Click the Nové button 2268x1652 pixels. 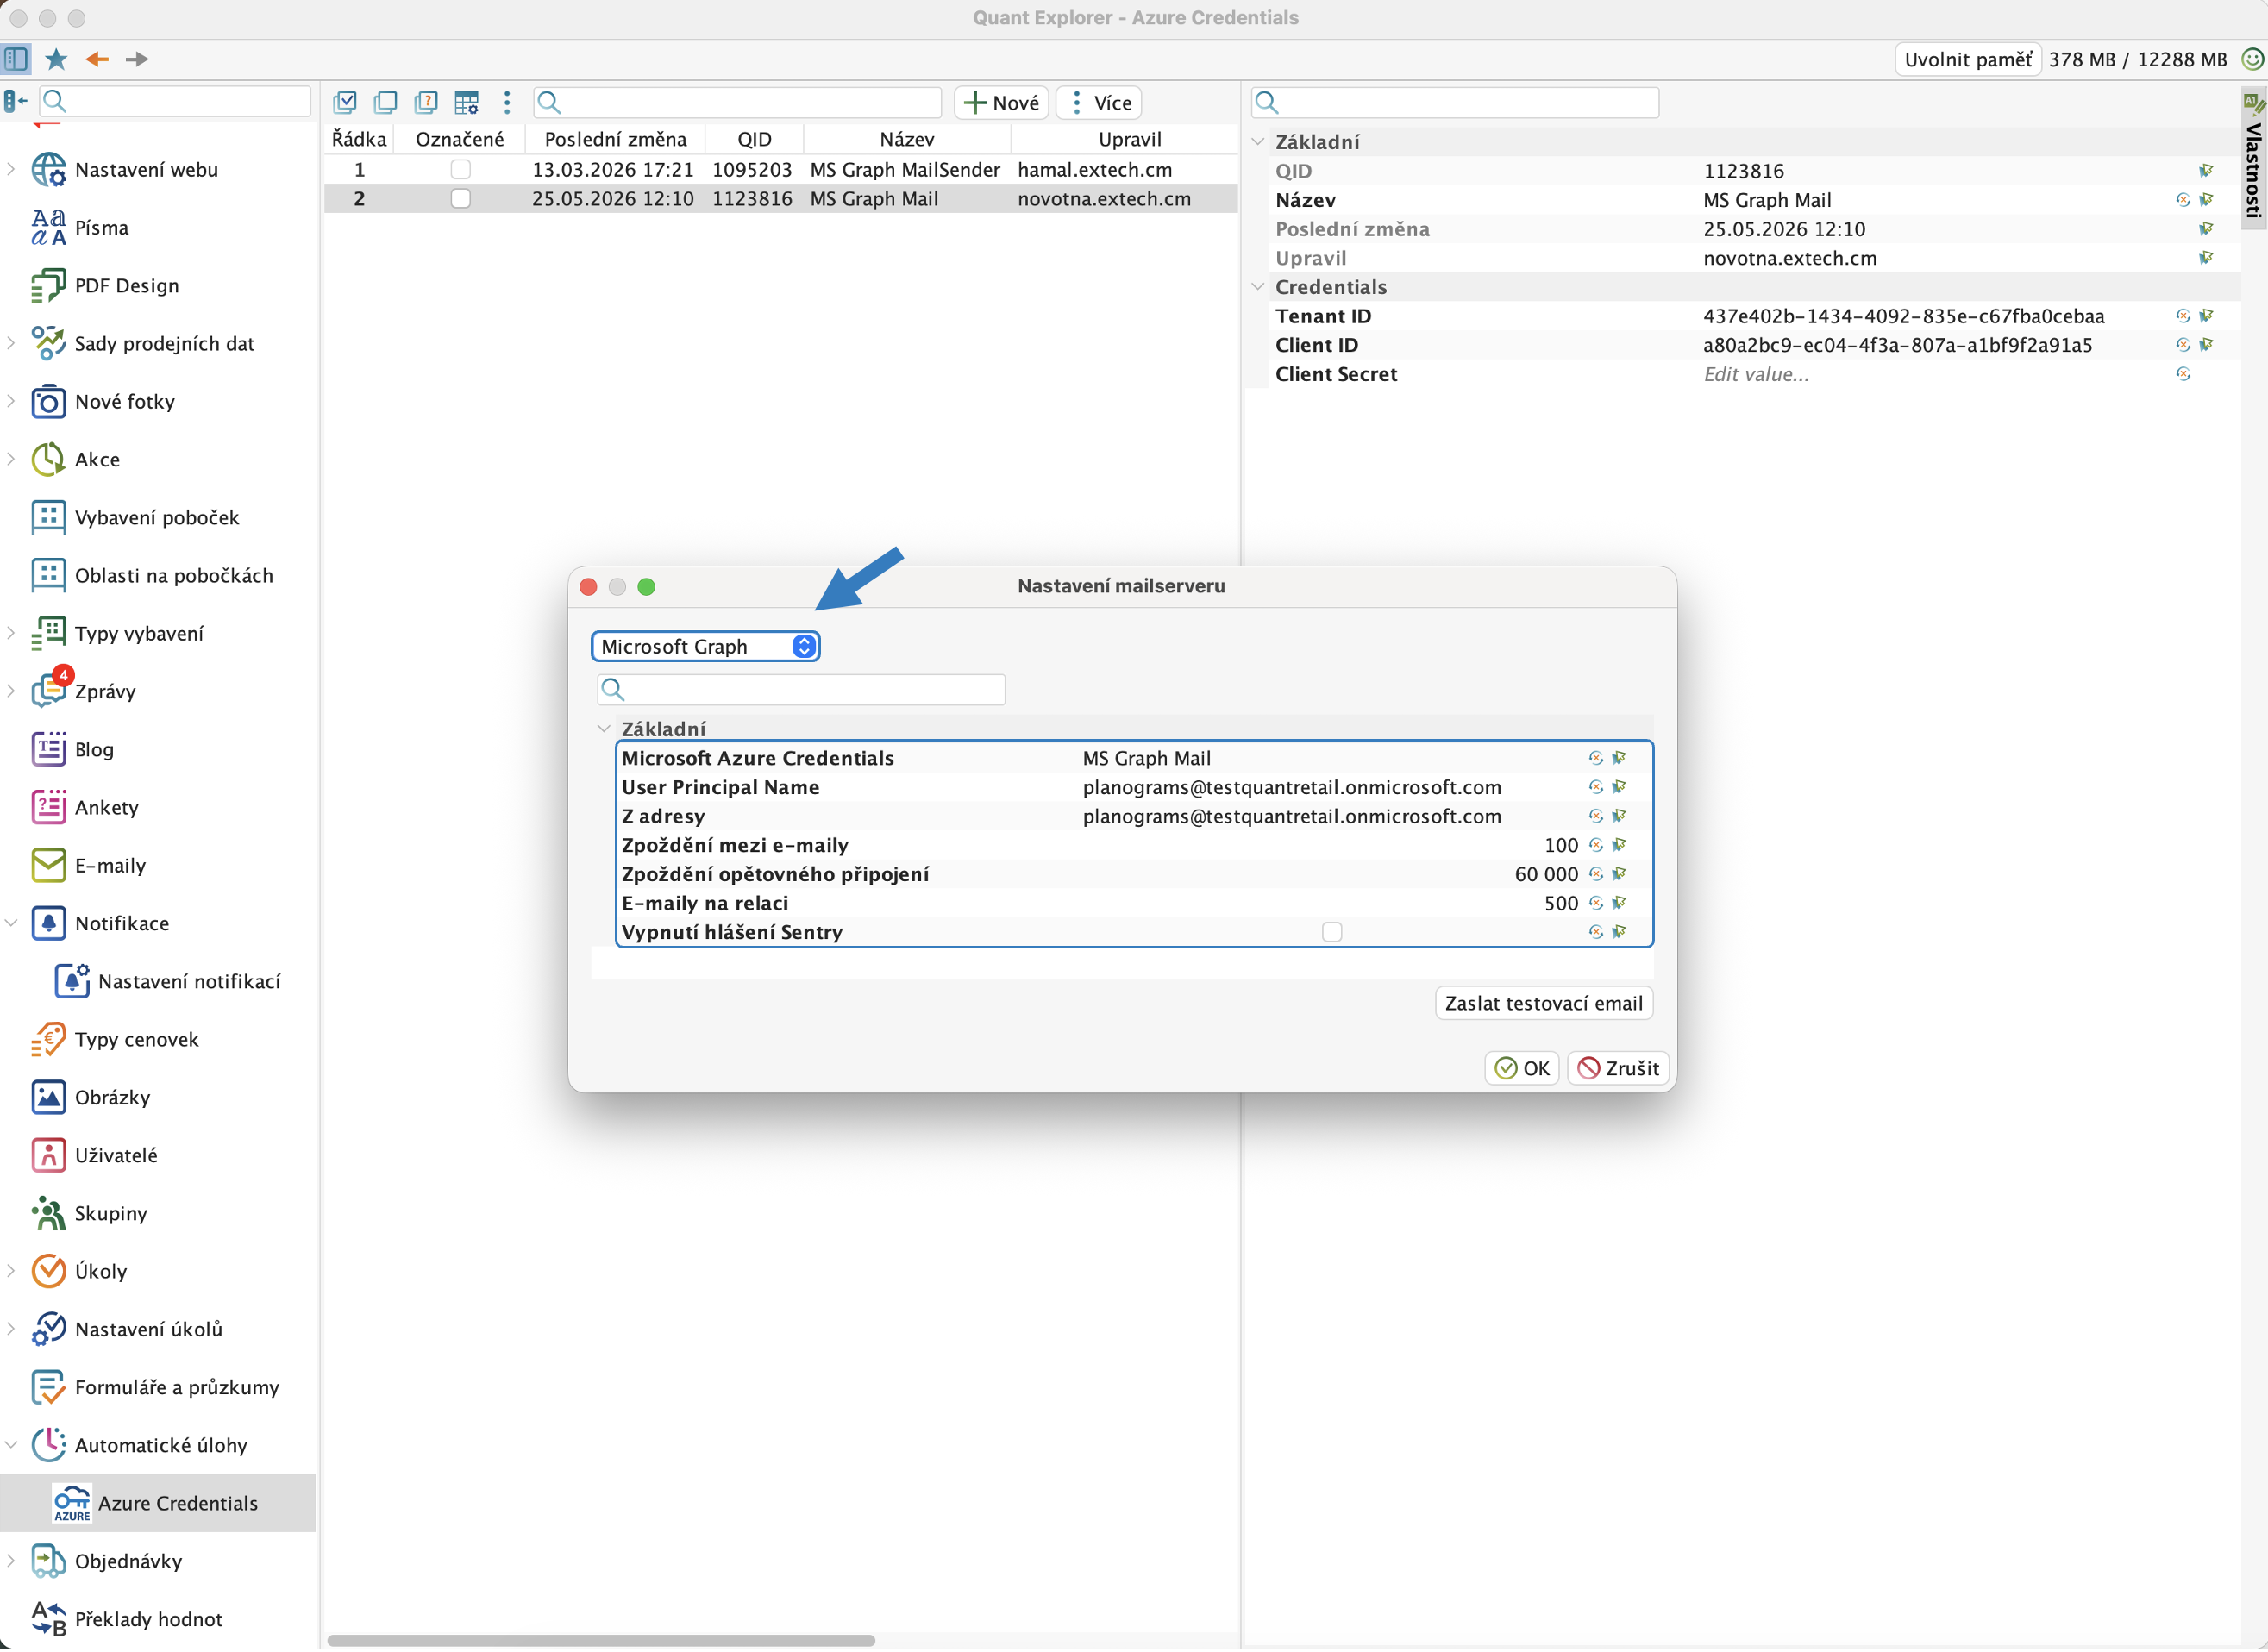pos(1002,103)
